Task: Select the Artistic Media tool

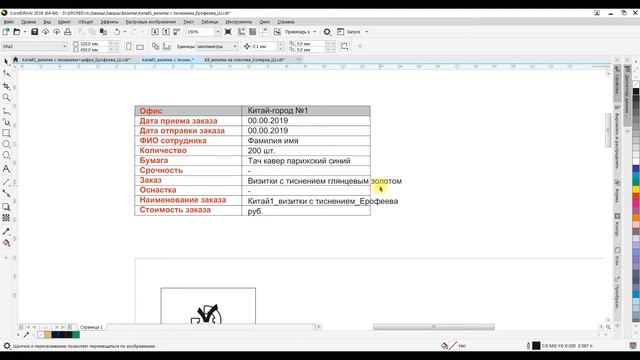Action: pos(6,122)
